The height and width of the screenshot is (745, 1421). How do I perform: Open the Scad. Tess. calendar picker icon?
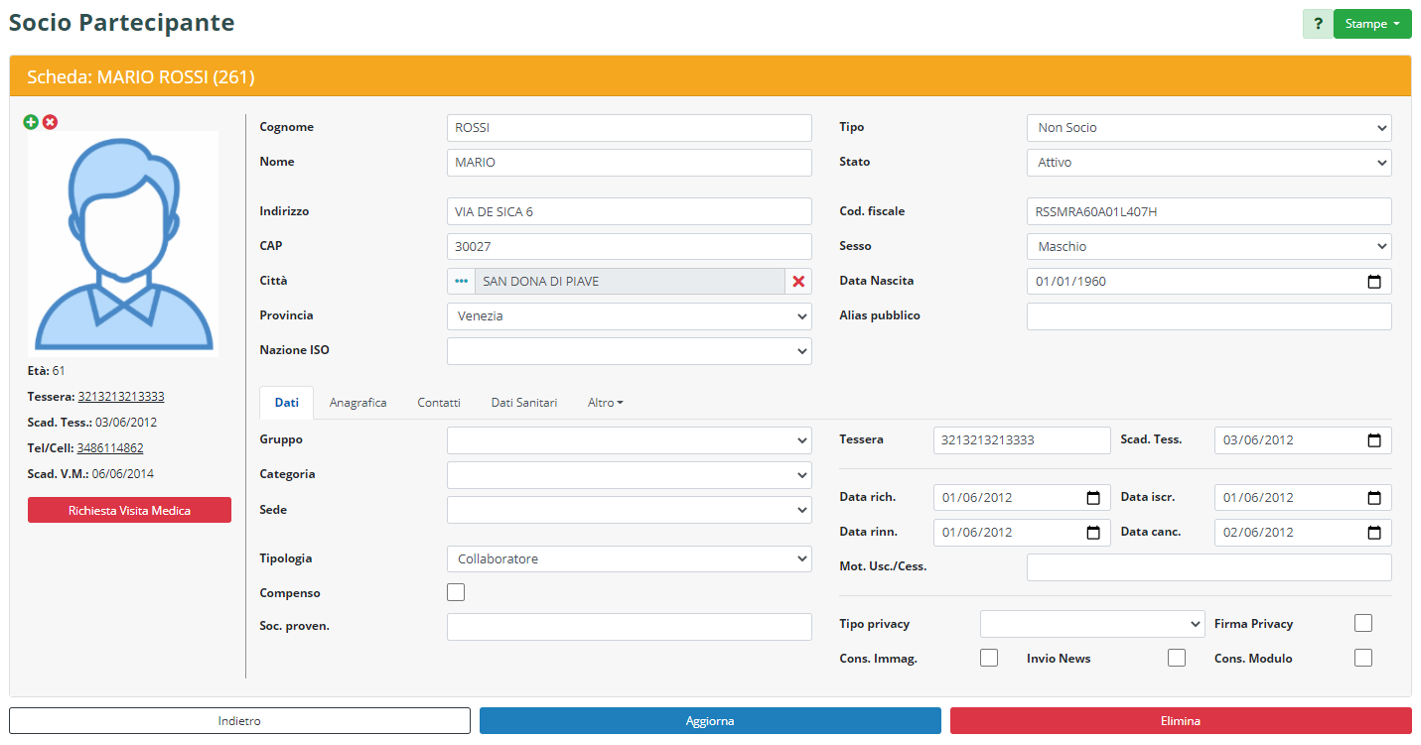click(x=1374, y=441)
